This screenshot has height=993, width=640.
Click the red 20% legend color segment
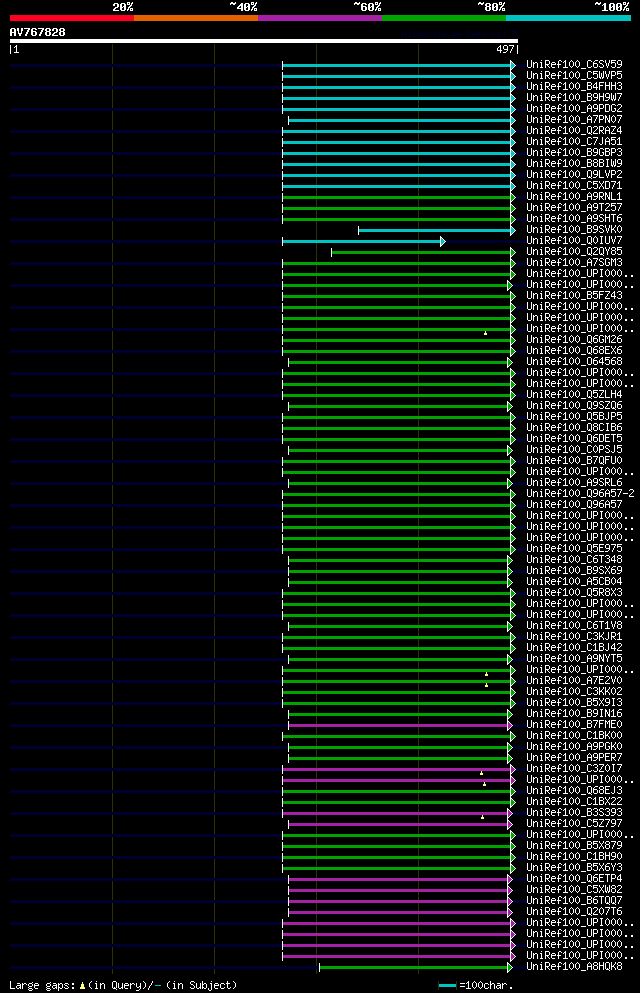[72, 18]
